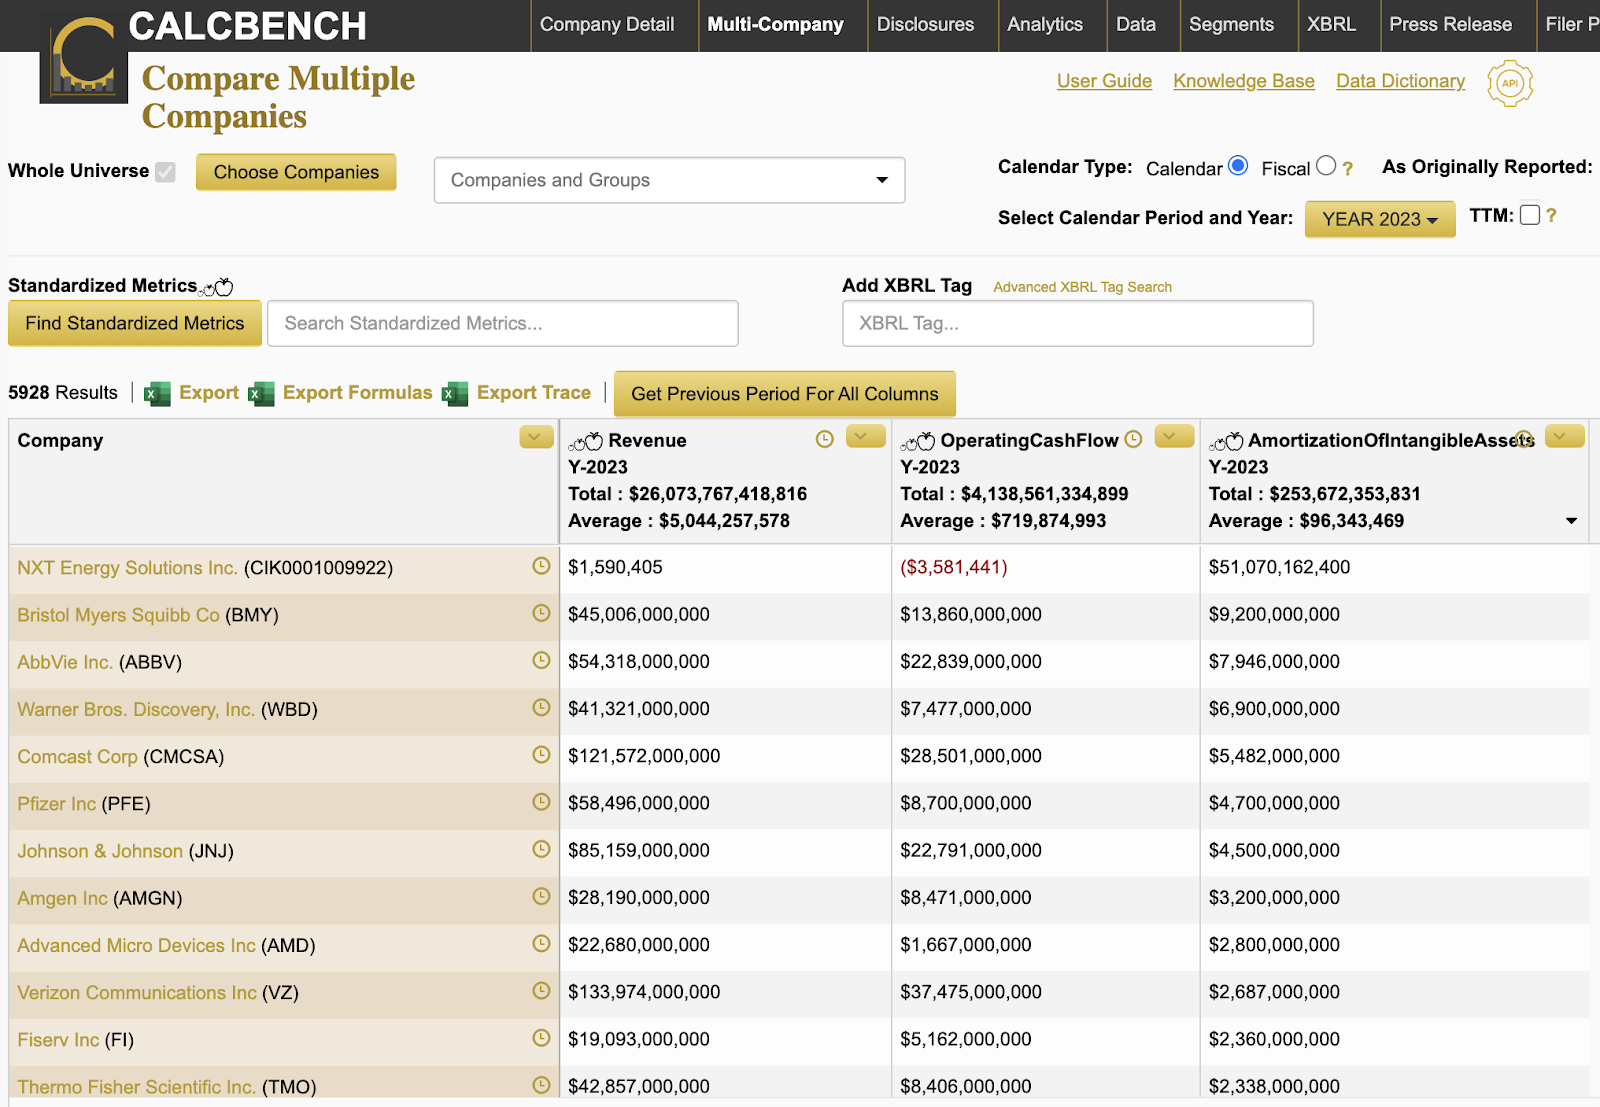Click the history clock icon for Fiserv Inc
Screen dimensions: 1600x1107
(541, 1037)
